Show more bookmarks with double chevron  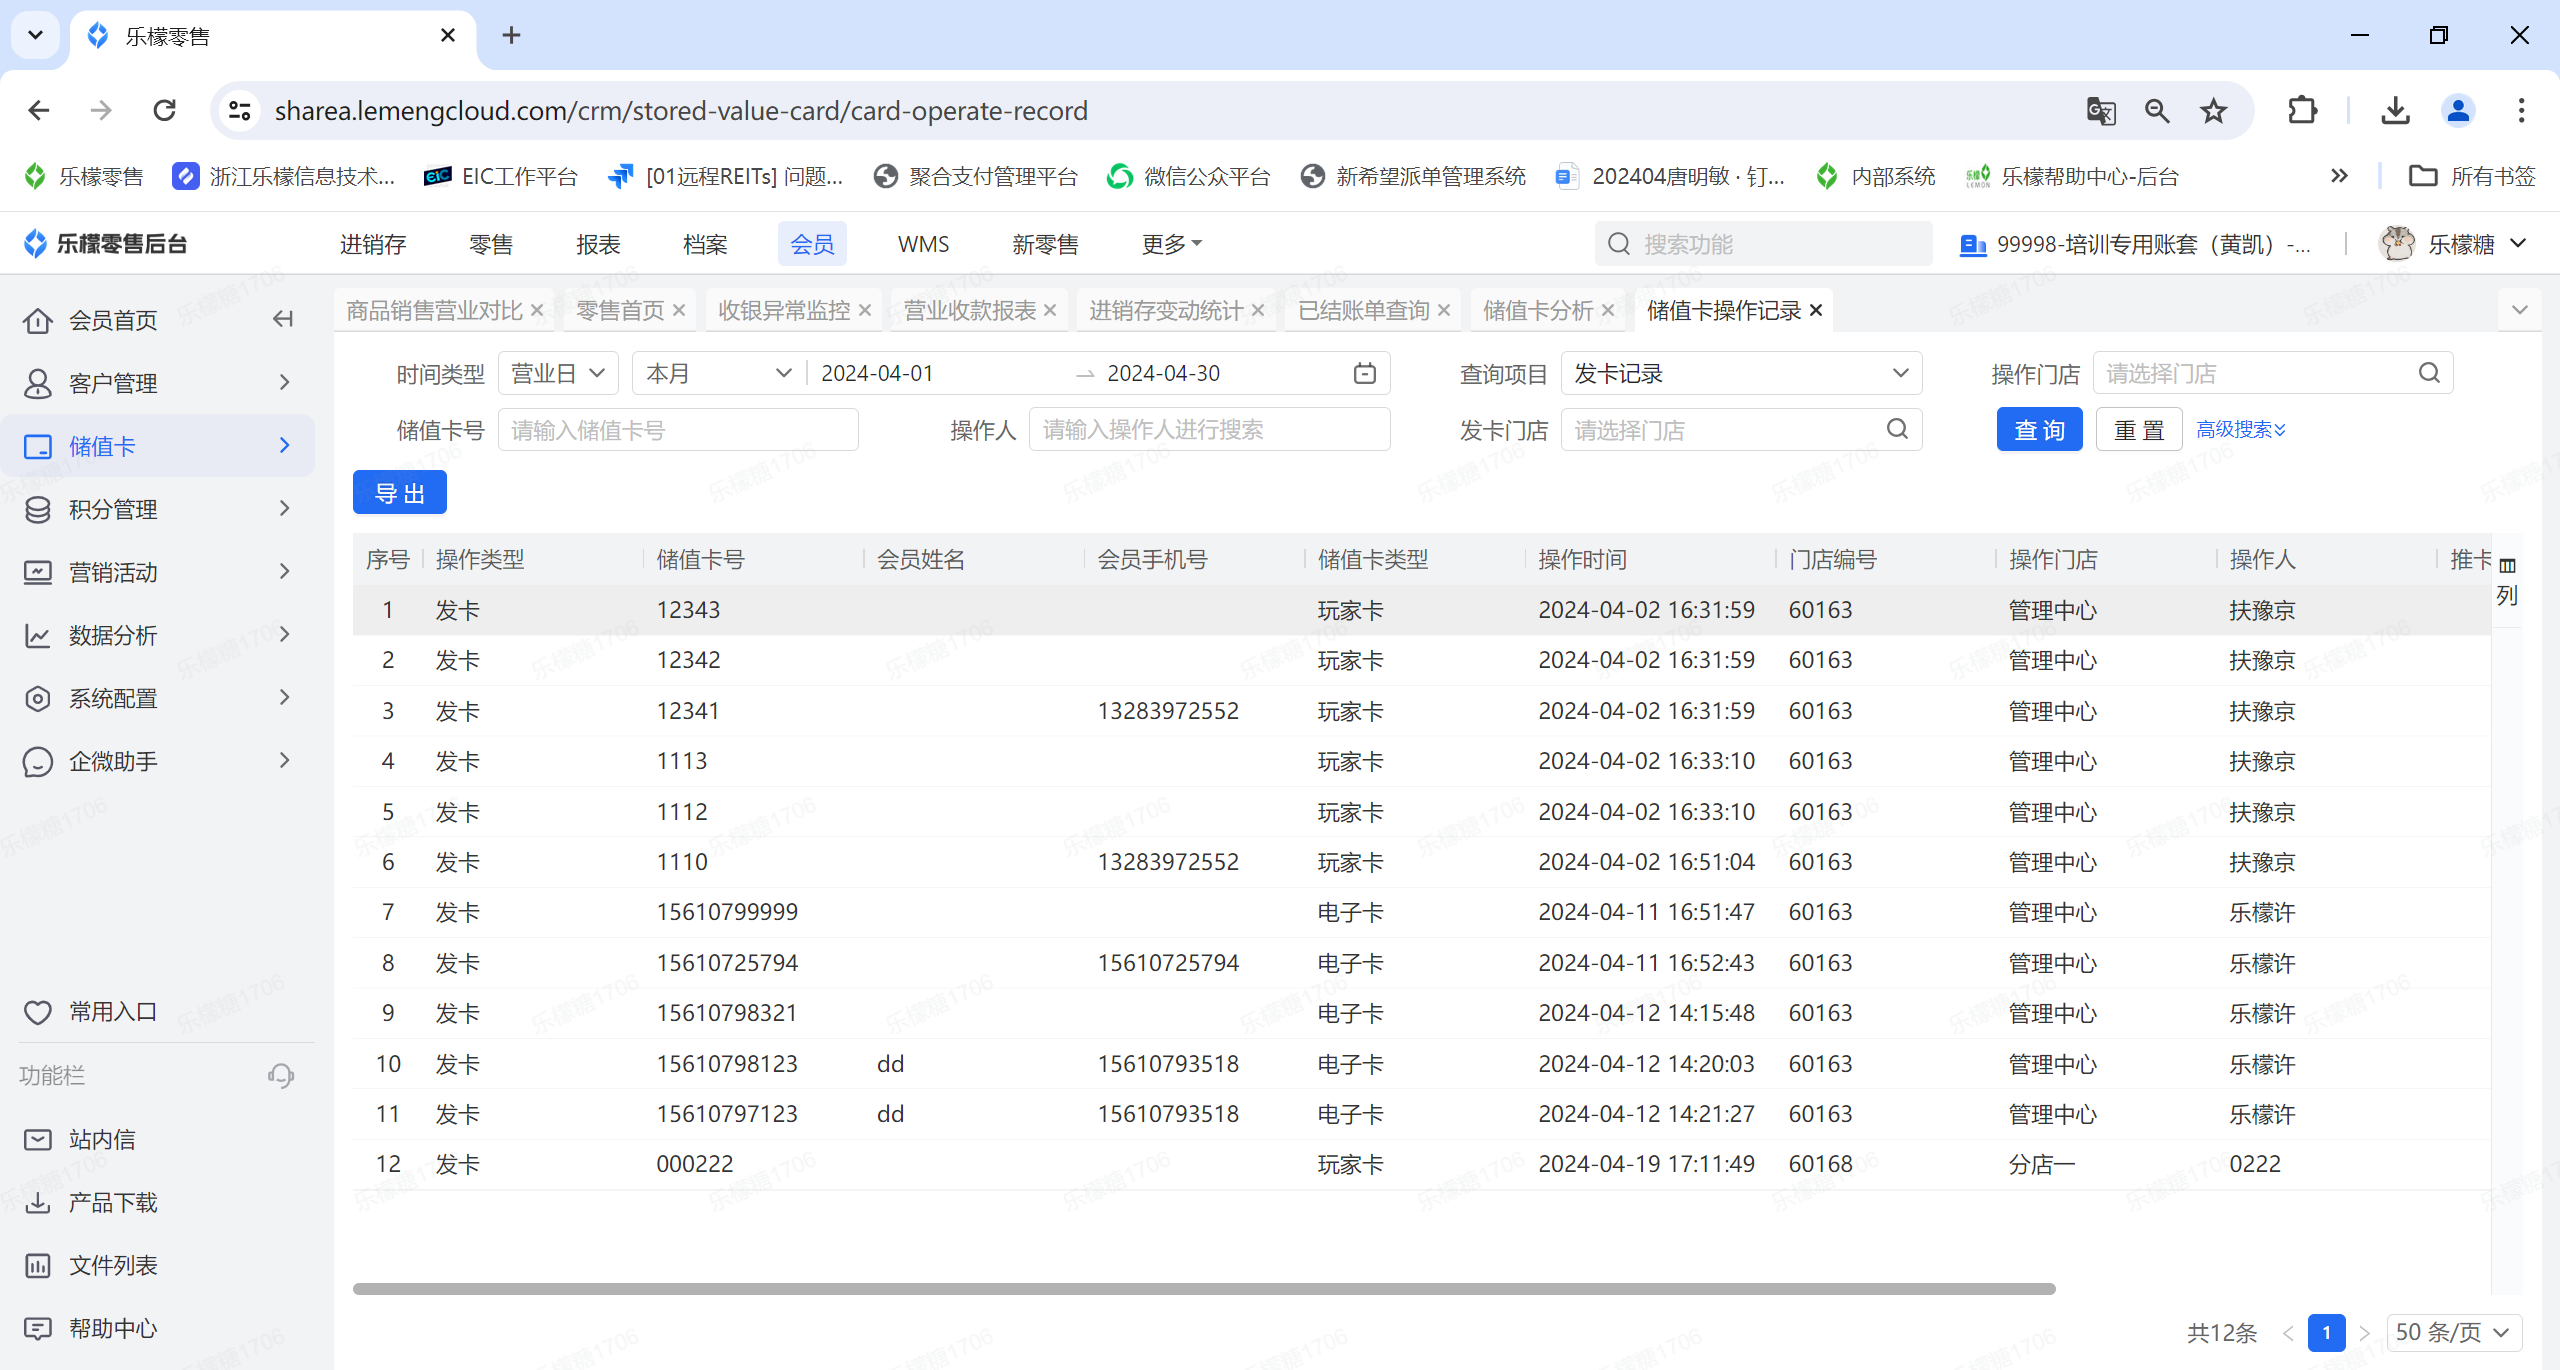(x=2339, y=176)
